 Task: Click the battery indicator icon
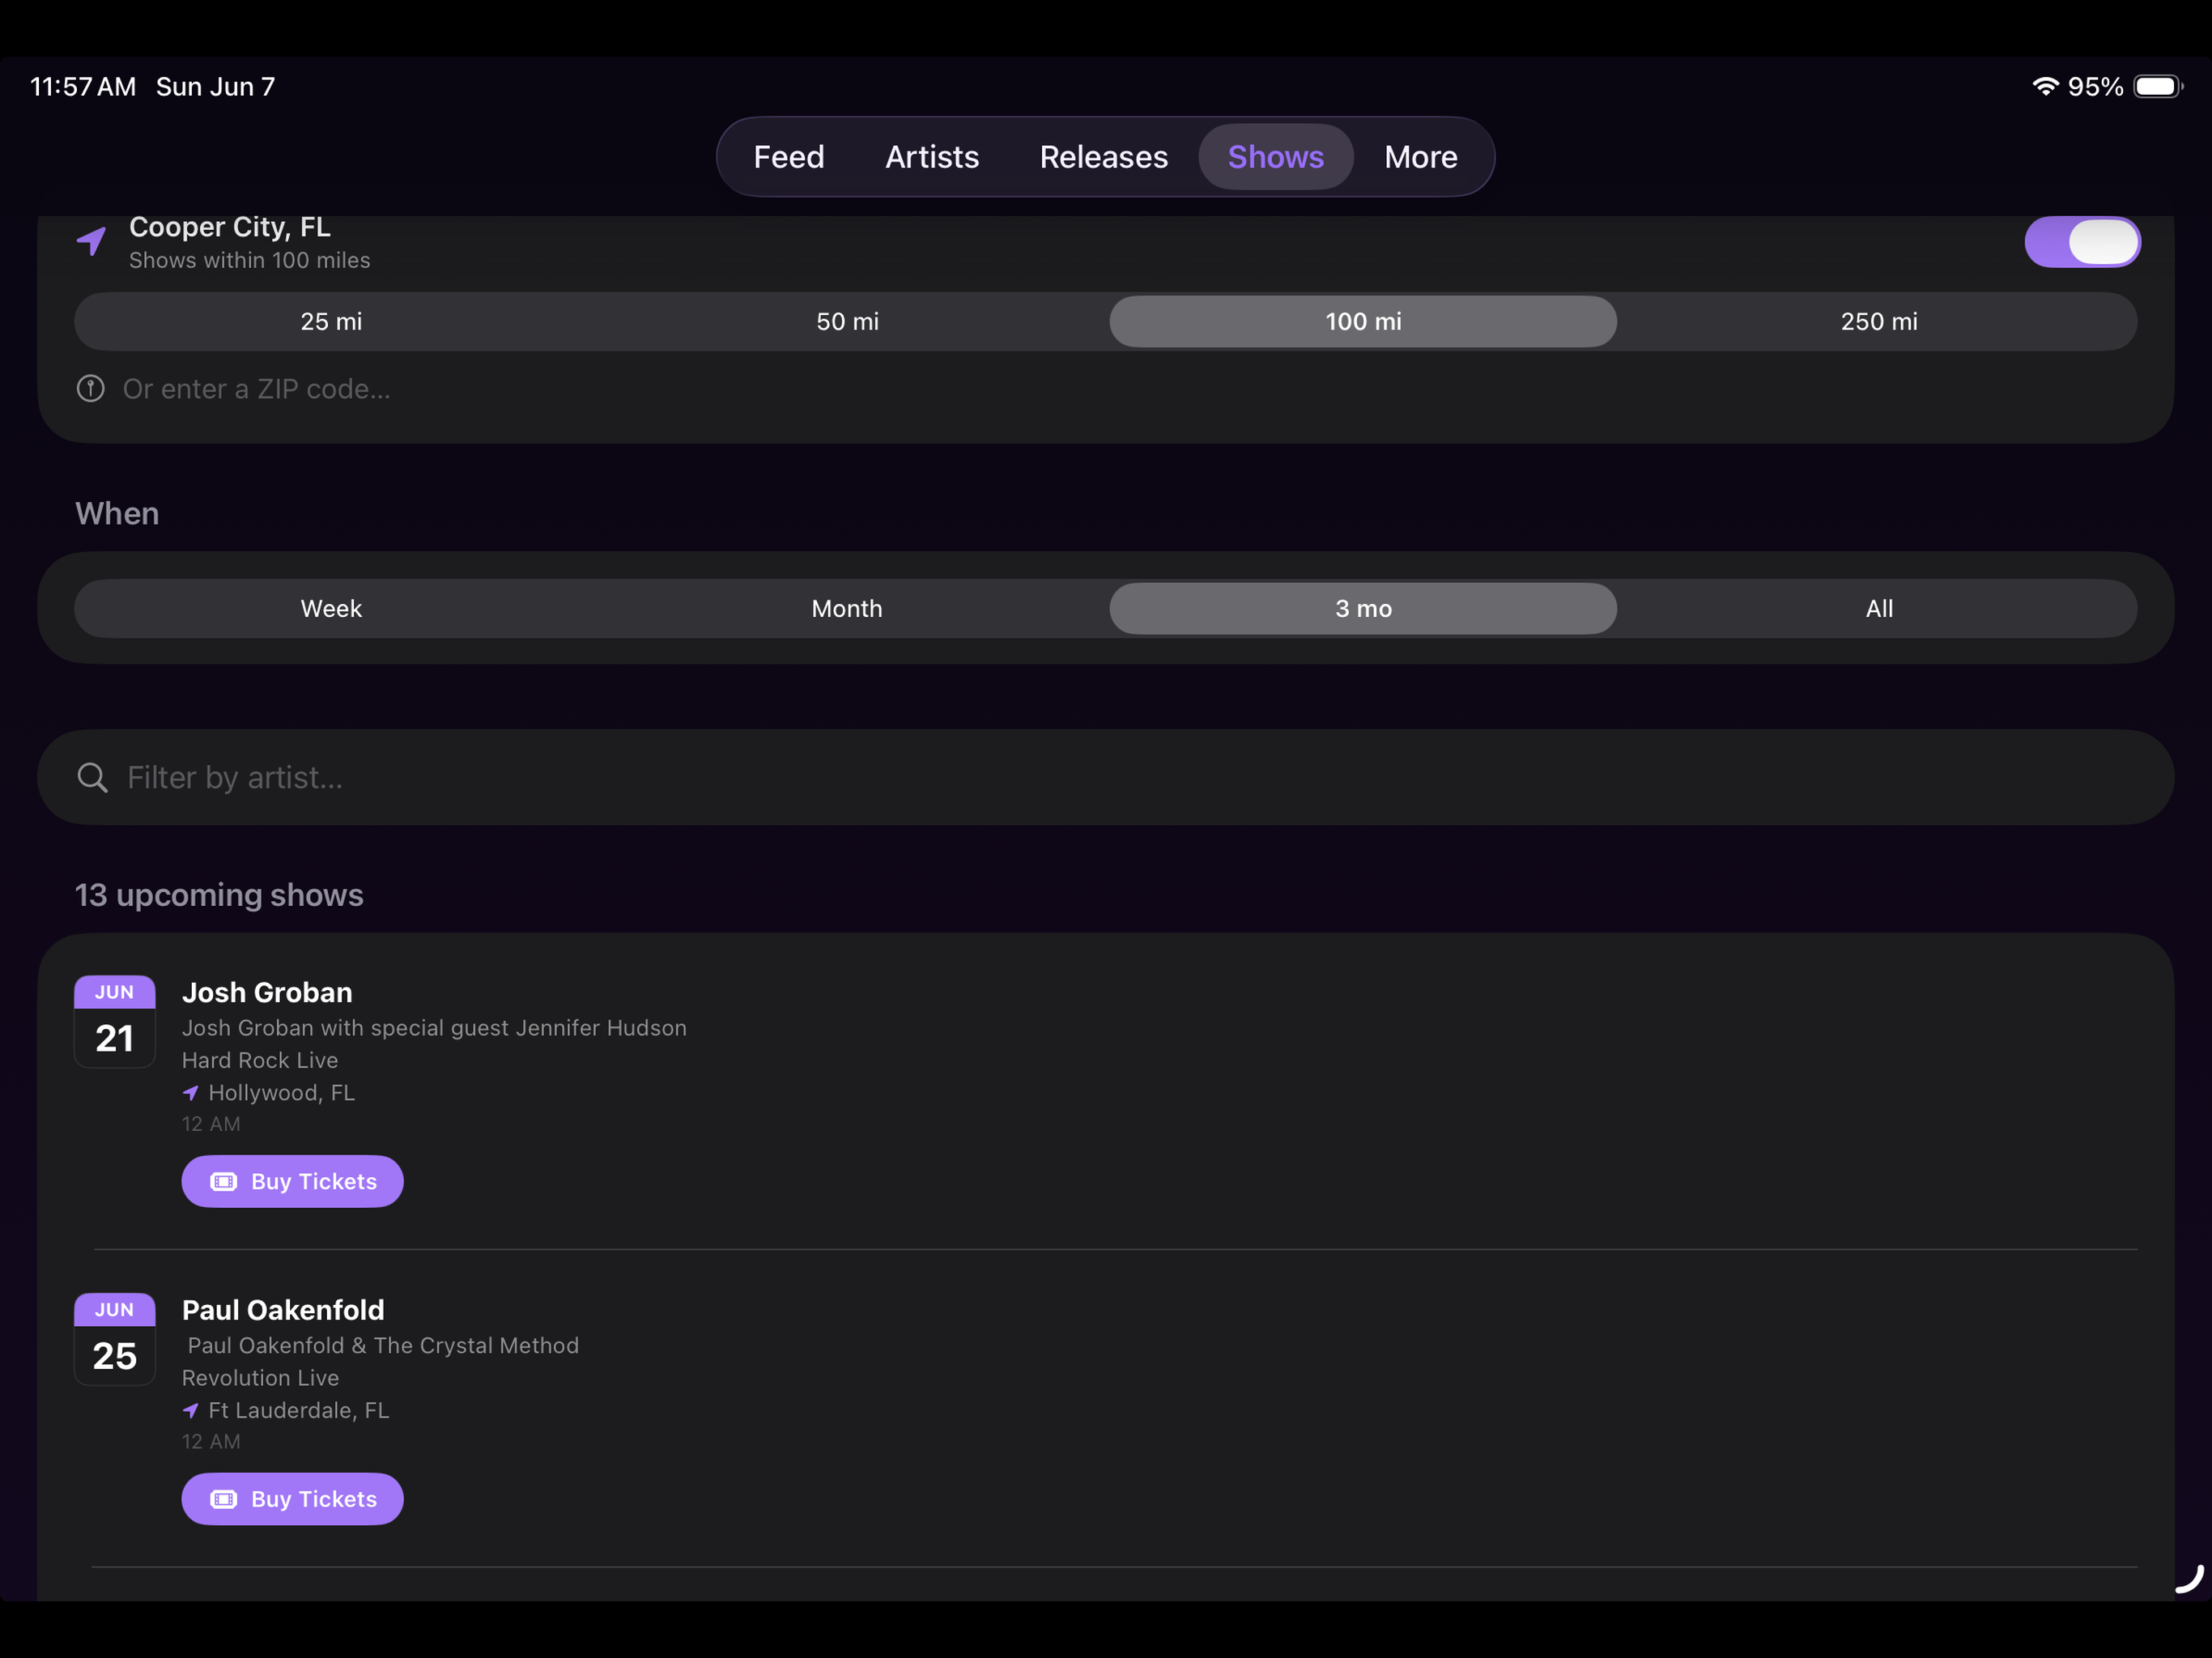pyautogui.click(x=2158, y=86)
